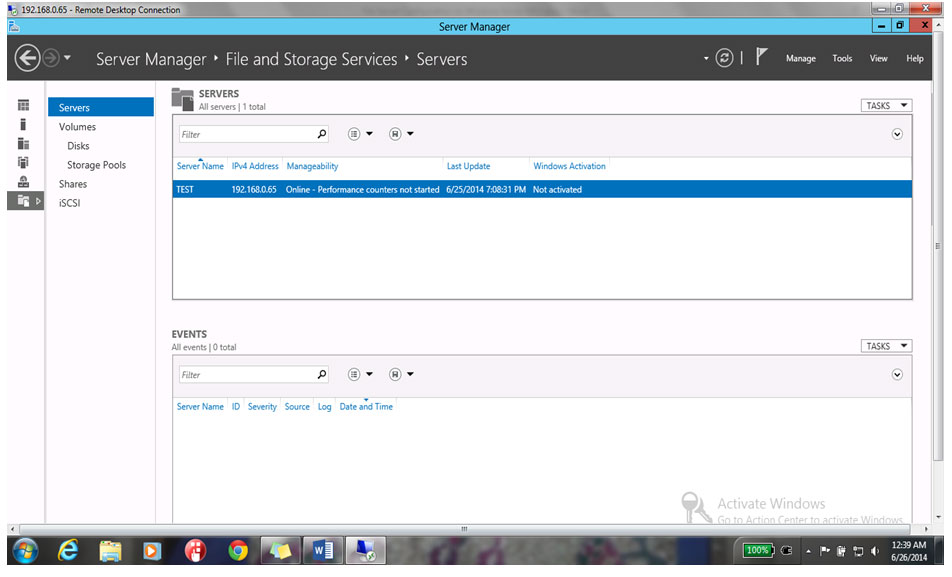The image size is (952, 577).
Task: Select Volumes in the navigation list
Action: pyautogui.click(x=77, y=127)
